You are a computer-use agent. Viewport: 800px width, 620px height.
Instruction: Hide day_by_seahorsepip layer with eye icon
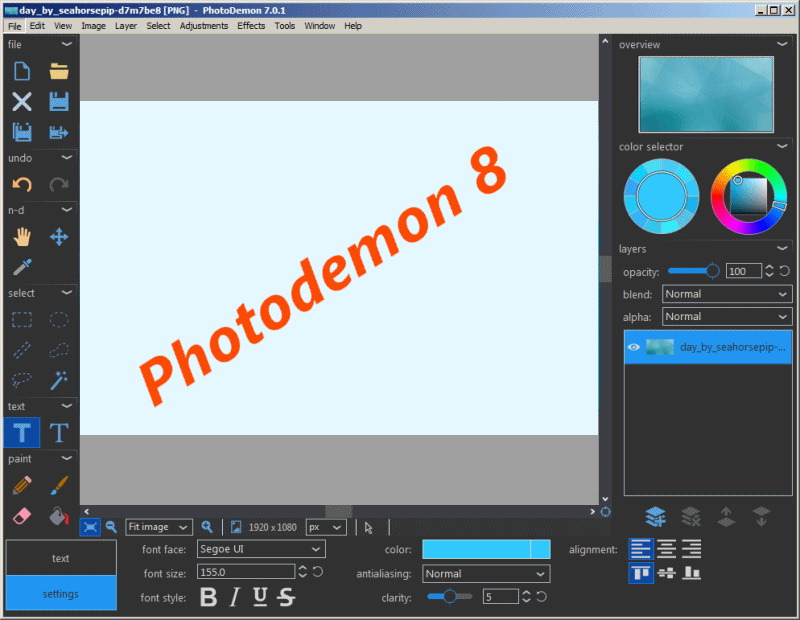point(633,348)
